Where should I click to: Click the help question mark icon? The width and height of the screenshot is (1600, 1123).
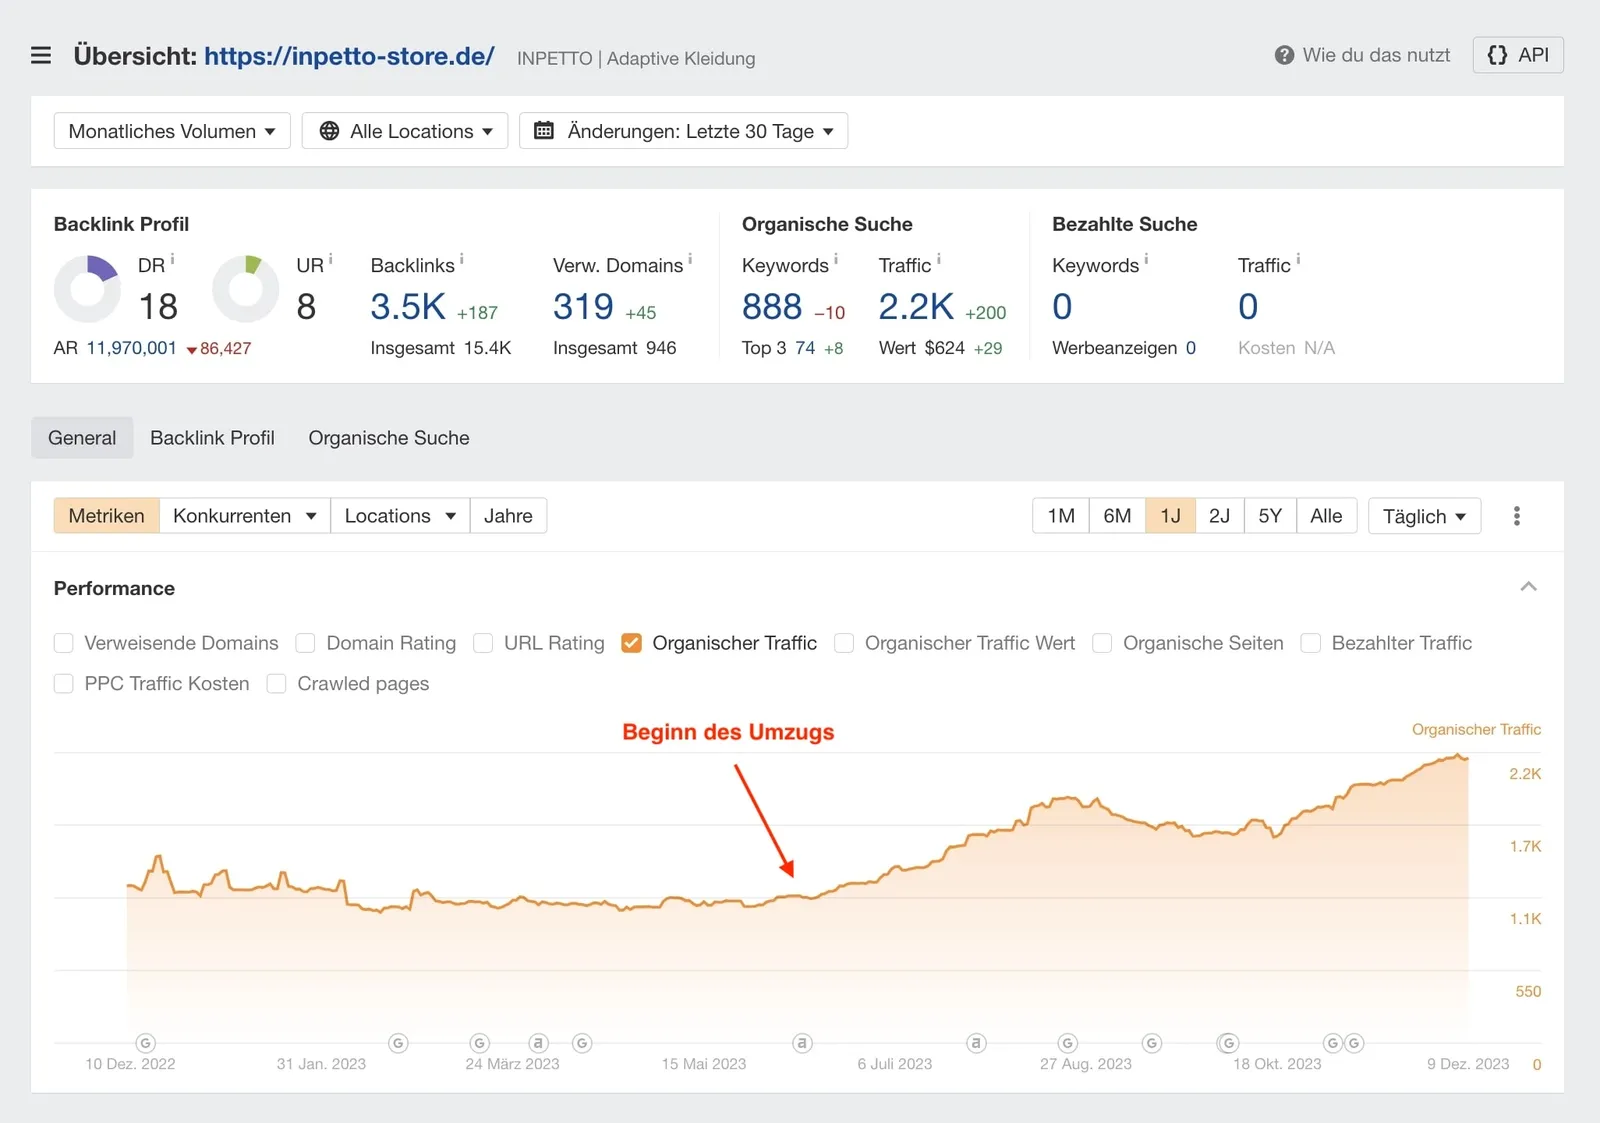1284,55
